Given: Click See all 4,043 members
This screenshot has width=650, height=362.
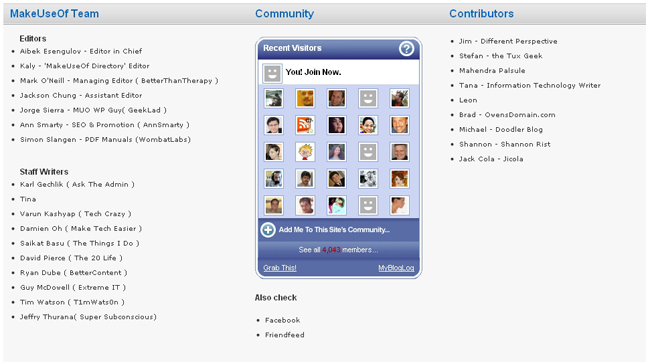Looking at the screenshot, I should (338, 250).
